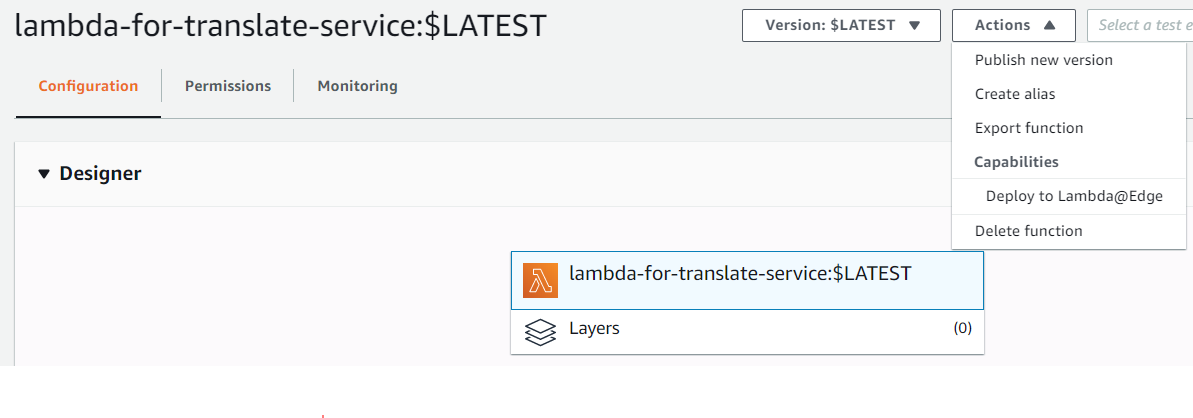Close the Actions dropdown menu
Screen dimensions: 1193x418
tap(1013, 25)
